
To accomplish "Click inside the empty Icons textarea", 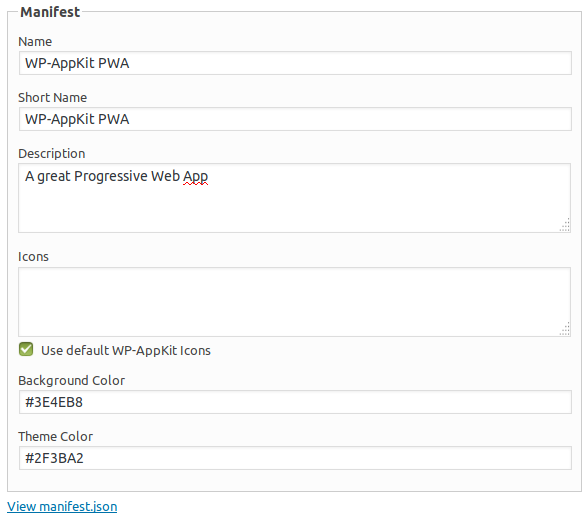I will 295,302.
